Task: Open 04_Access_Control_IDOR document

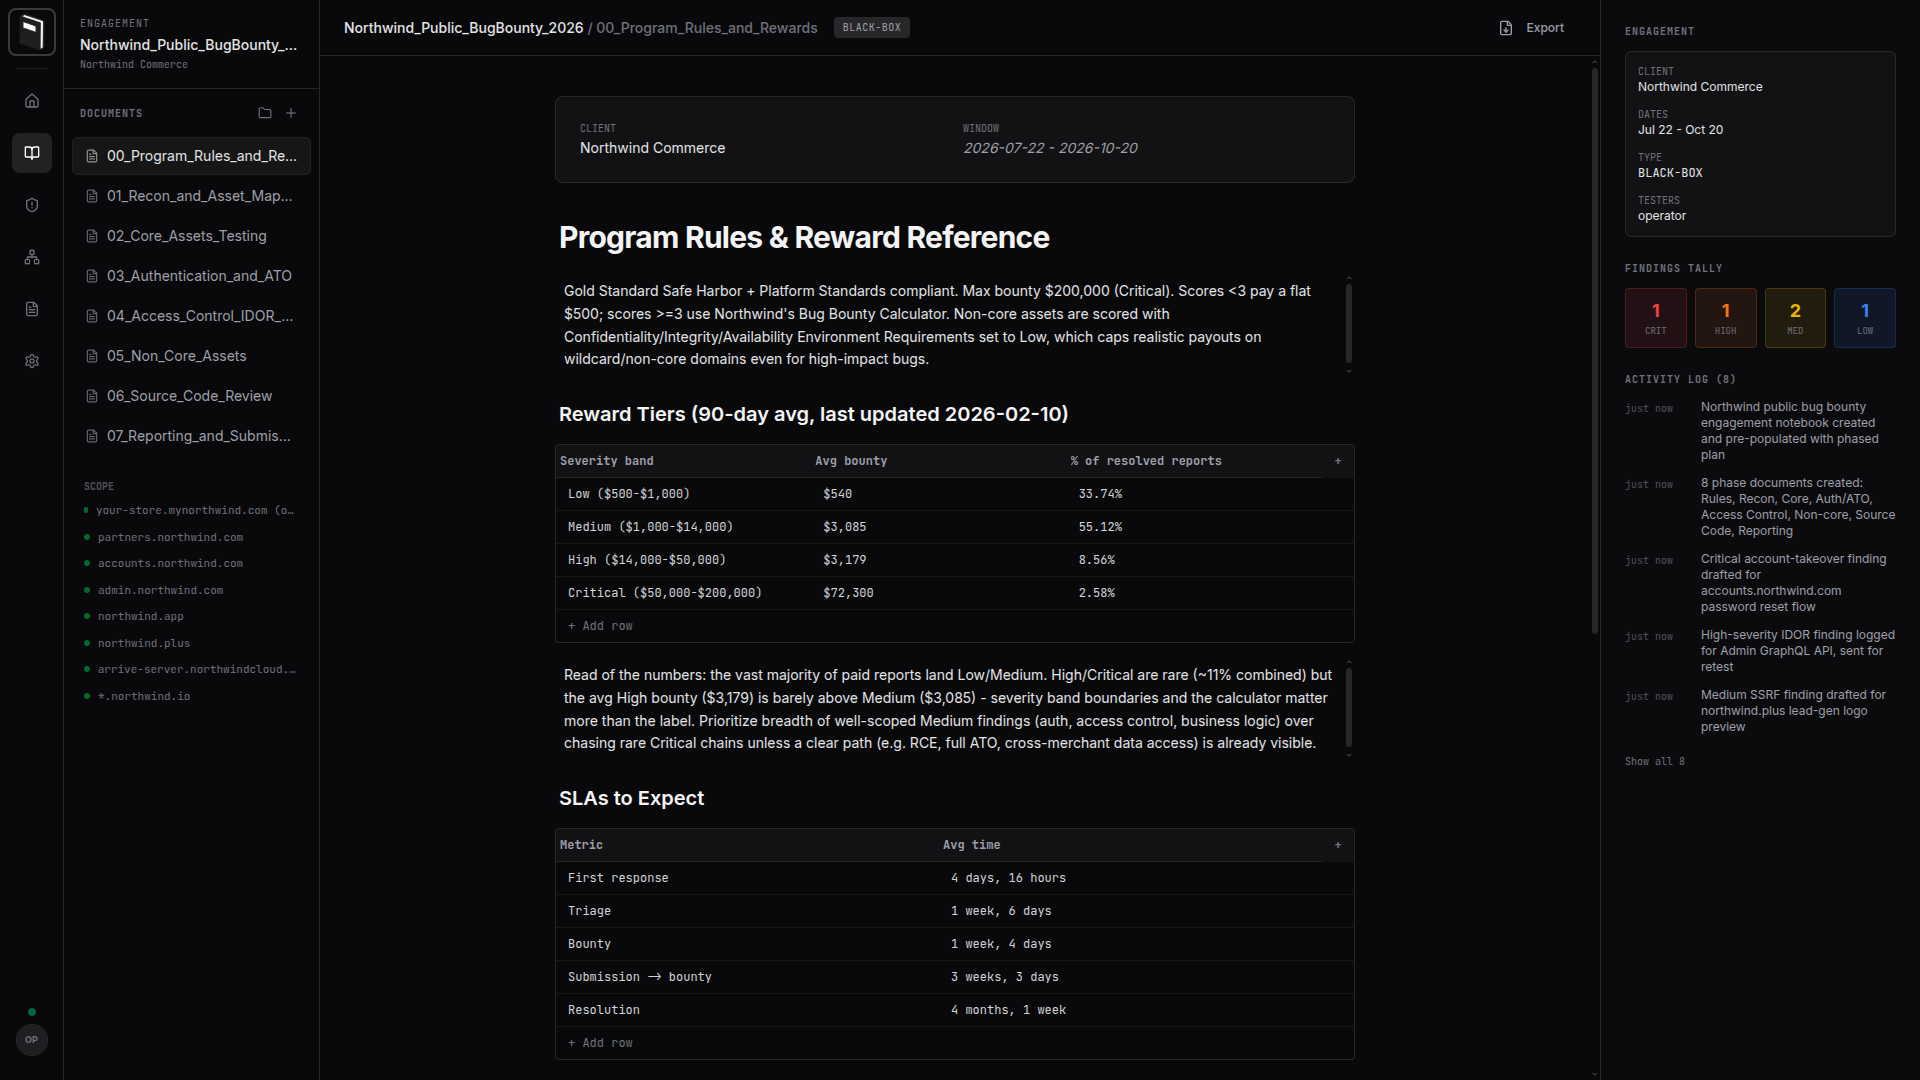Action: pos(191,316)
